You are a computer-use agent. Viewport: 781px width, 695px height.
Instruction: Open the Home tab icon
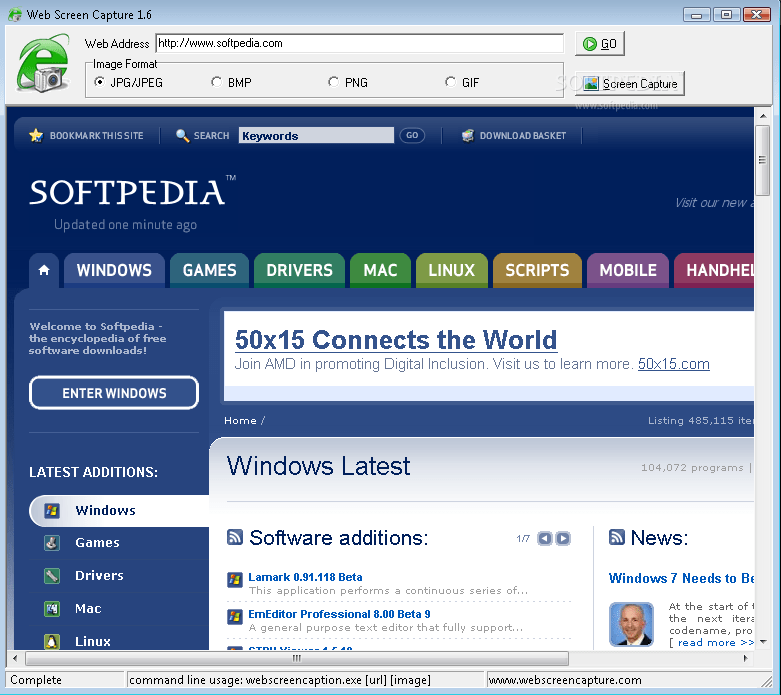click(44, 270)
